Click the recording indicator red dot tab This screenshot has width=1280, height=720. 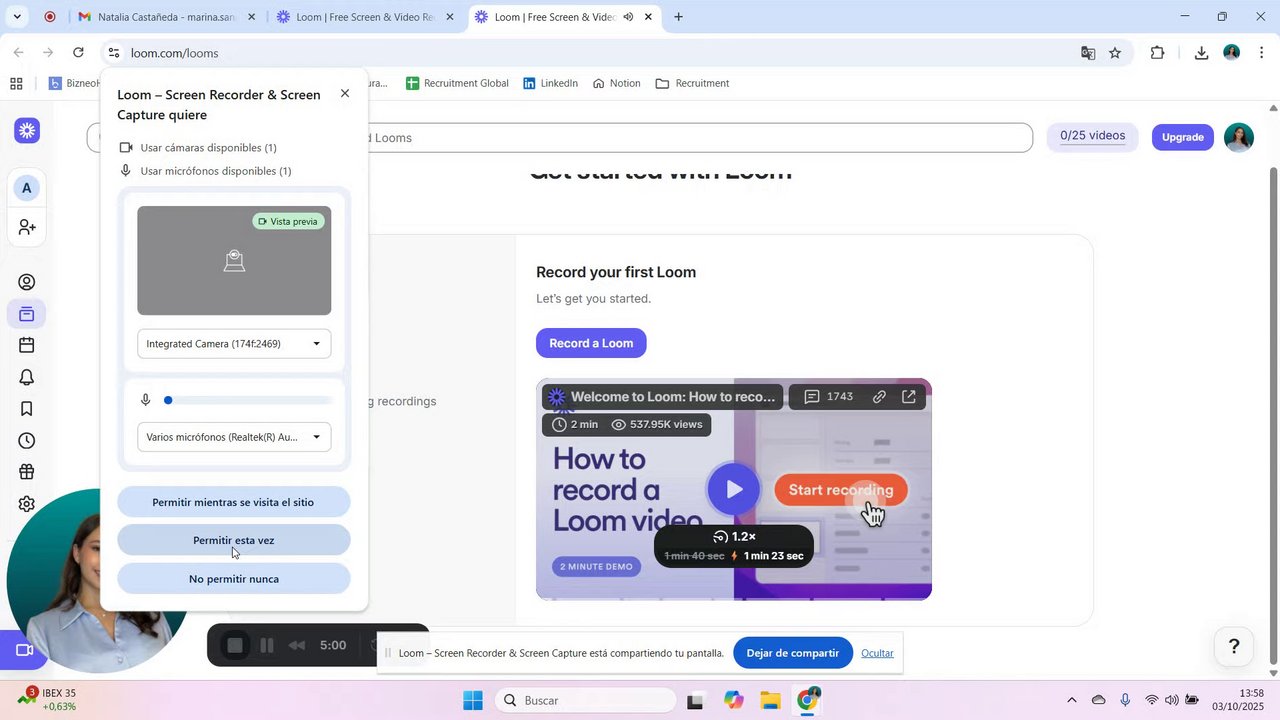(50, 17)
